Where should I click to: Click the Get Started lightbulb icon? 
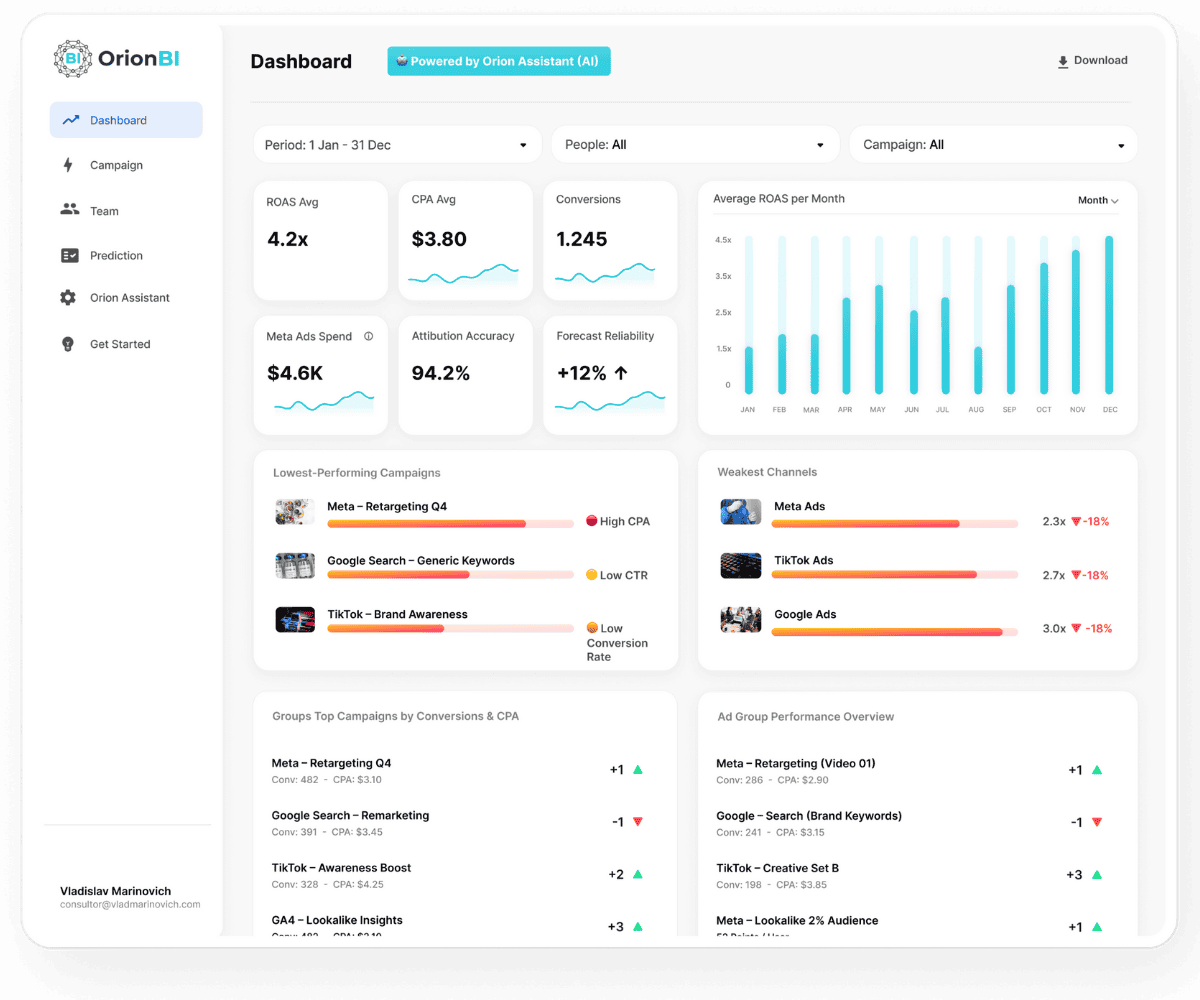(x=68, y=344)
